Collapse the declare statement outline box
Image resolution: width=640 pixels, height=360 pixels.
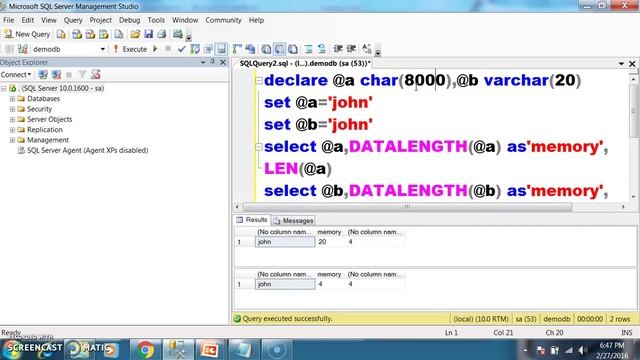click(258, 80)
